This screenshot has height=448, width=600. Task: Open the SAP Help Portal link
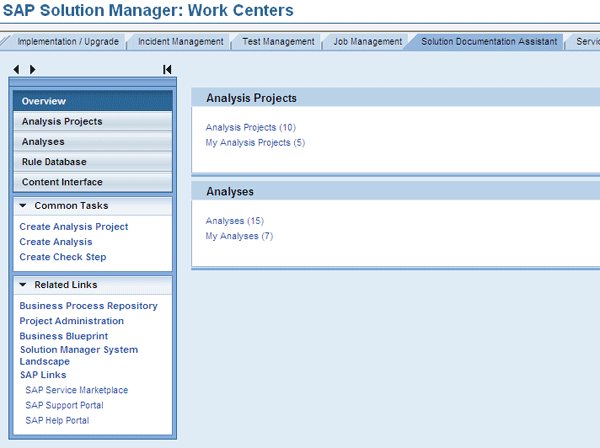click(57, 420)
